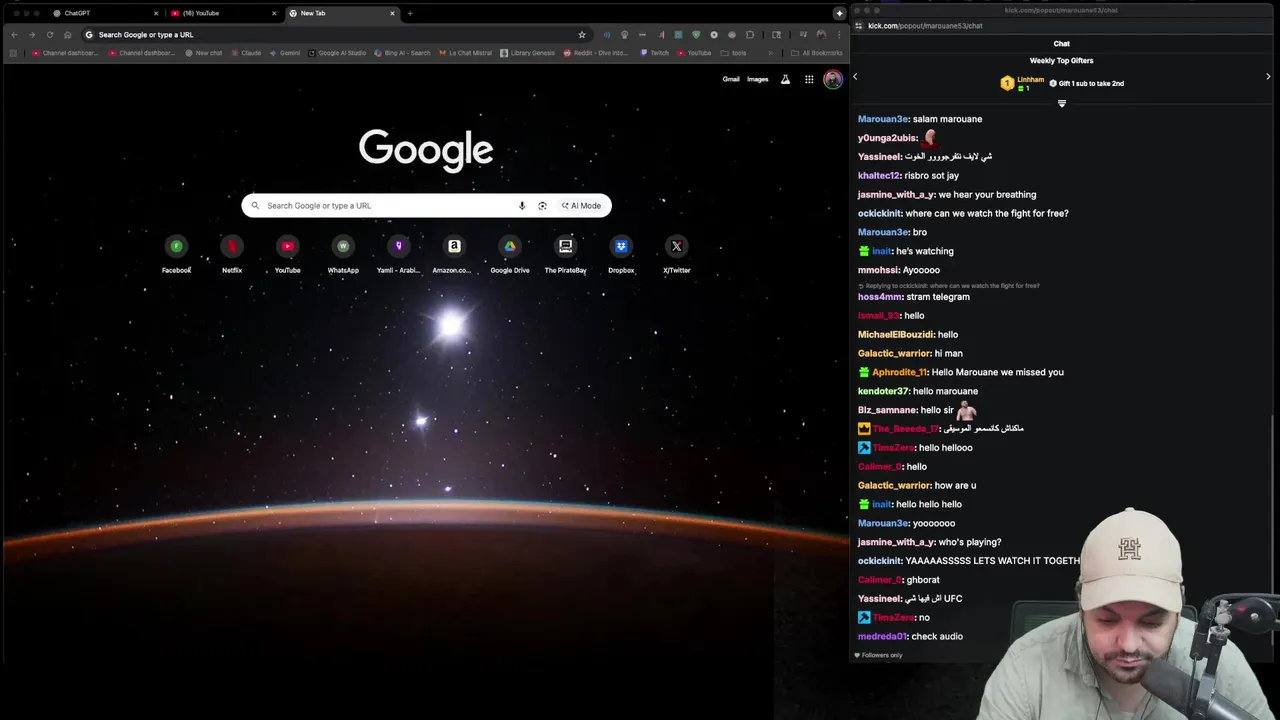Open the Dropbox shortcut
This screenshot has width=1280, height=720.
pyautogui.click(x=621, y=254)
